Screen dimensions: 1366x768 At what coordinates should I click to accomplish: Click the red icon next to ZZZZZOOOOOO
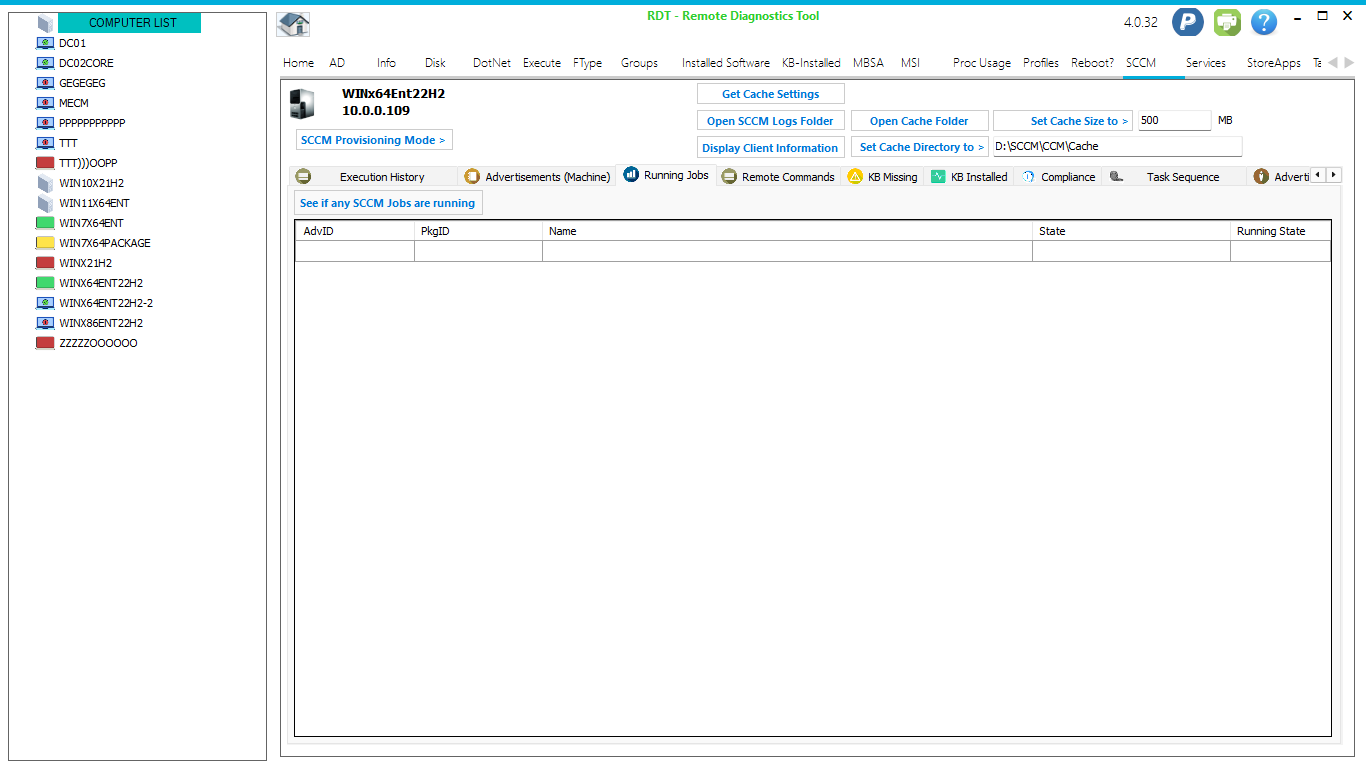tap(45, 343)
